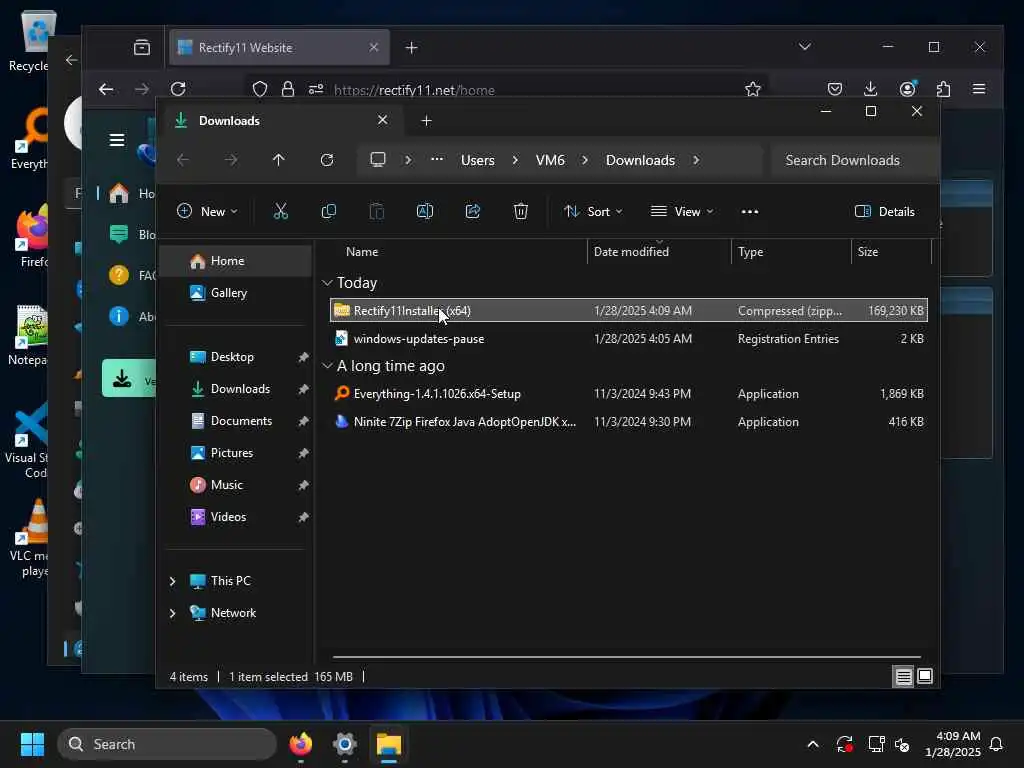Reload the page in Firefox
The width and height of the screenshot is (1024, 768).
(x=178, y=89)
